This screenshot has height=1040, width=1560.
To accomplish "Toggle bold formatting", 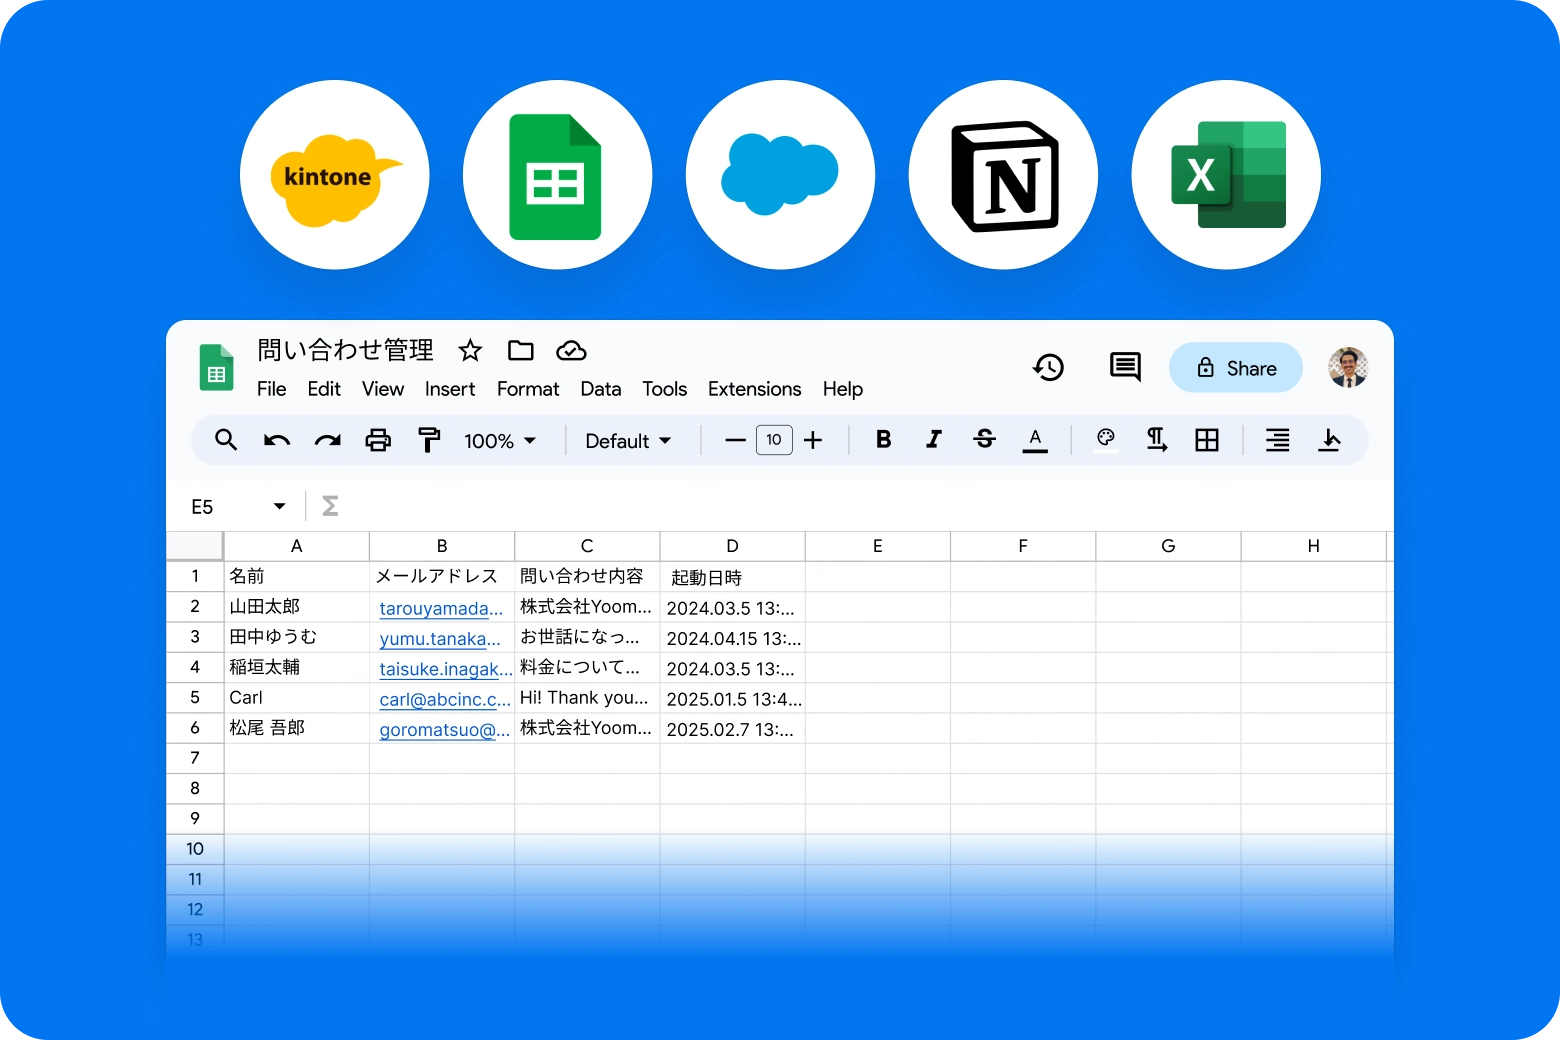I will pyautogui.click(x=883, y=440).
